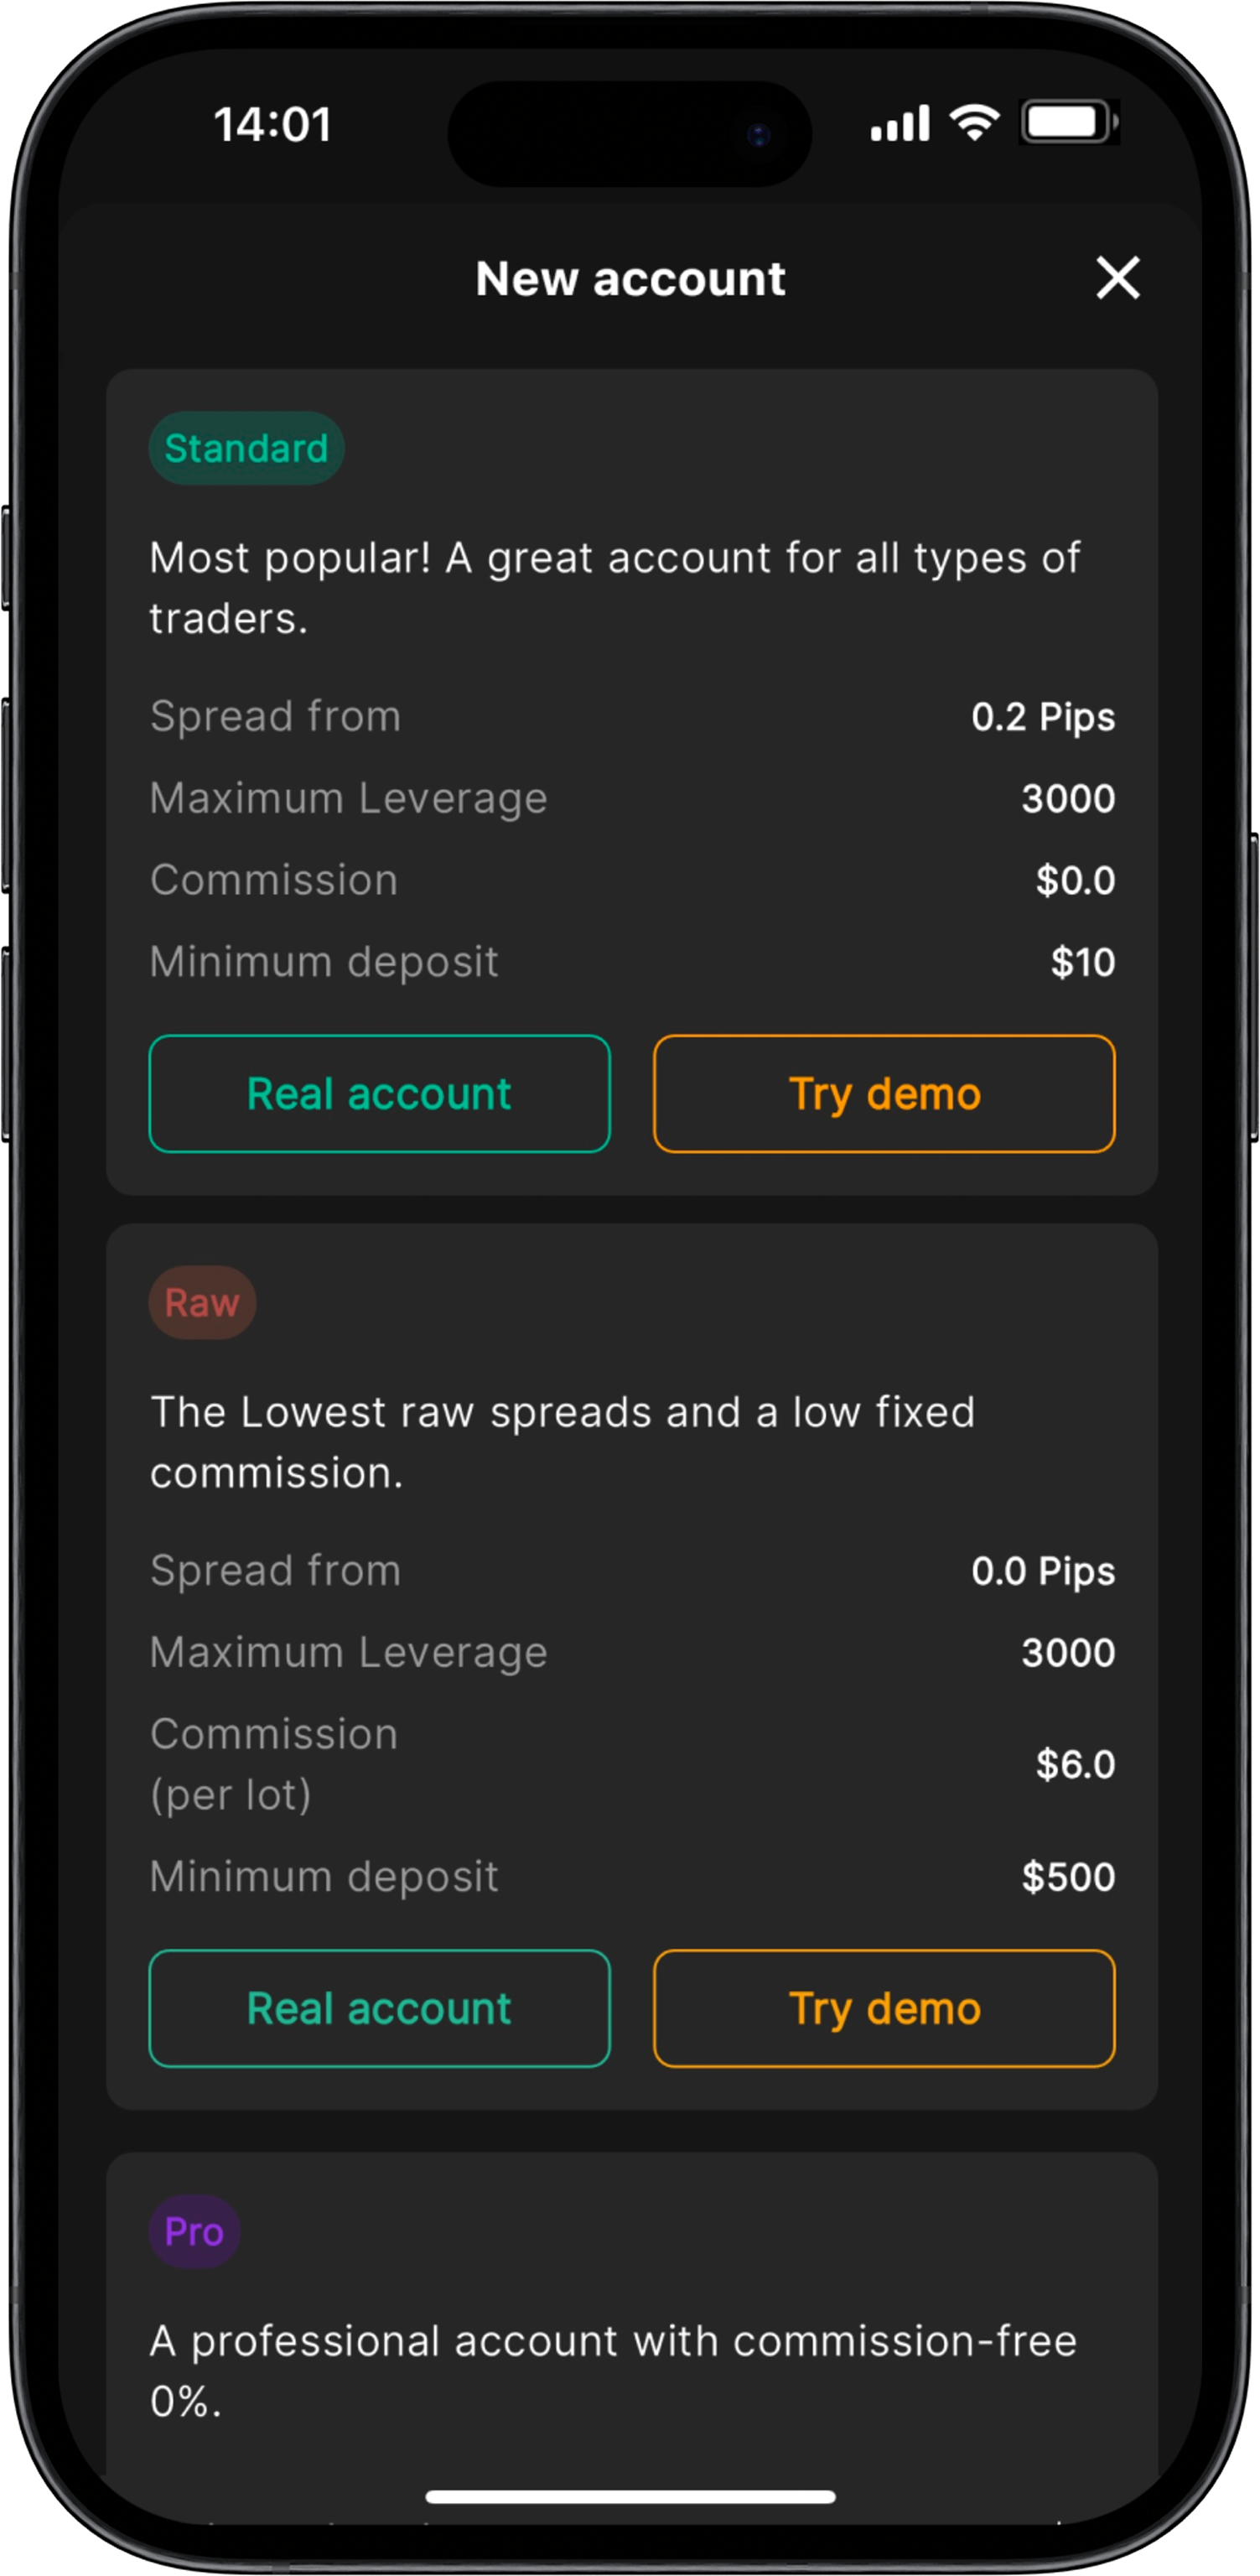This screenshot has height=2576, width=1260.
Task: Close the New account sheet with X
Action: pos(1117,277)
